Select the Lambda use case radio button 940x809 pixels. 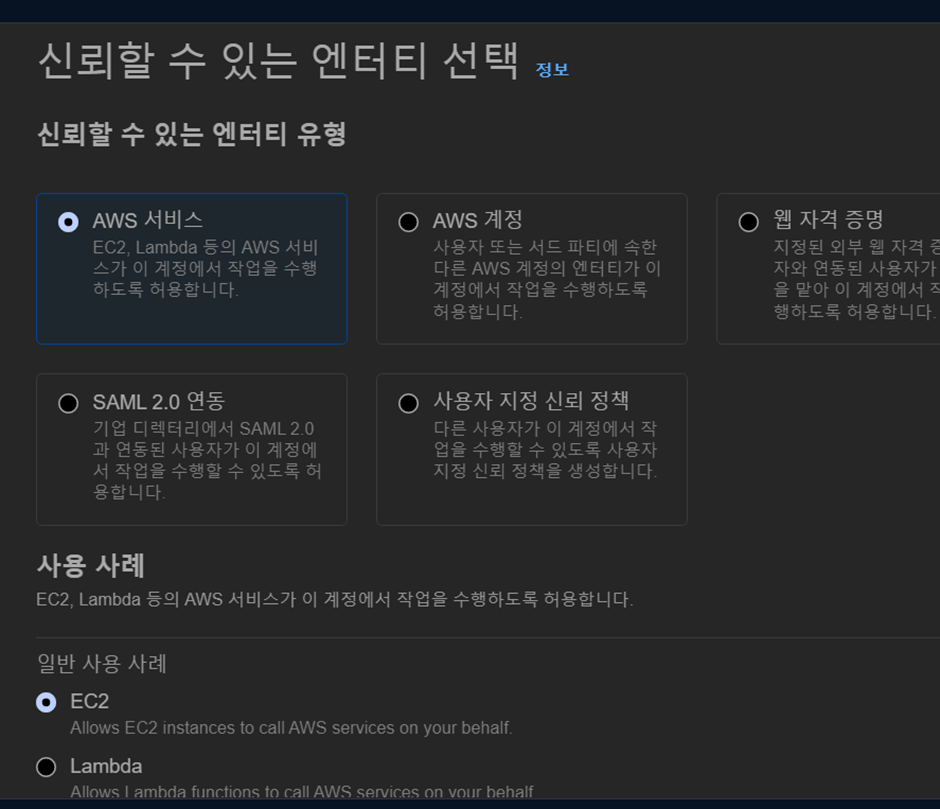46,767
